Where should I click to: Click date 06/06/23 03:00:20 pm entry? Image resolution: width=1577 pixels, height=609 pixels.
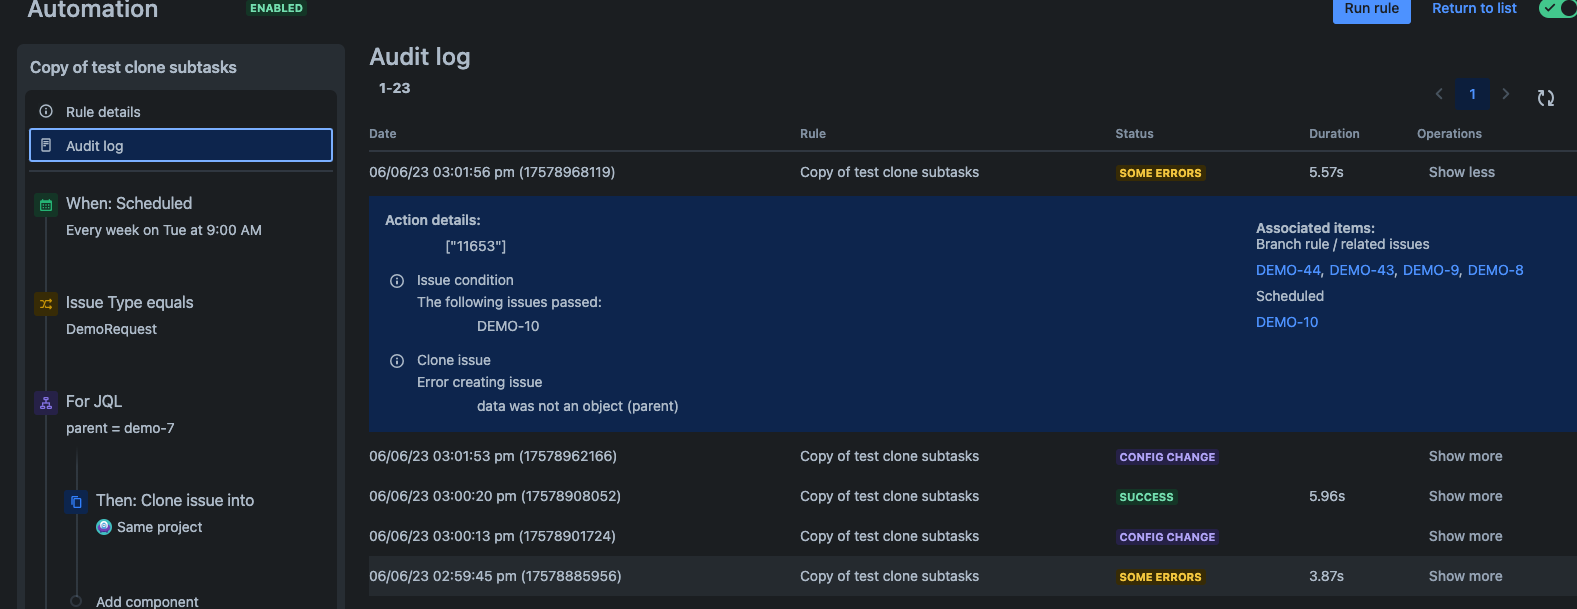point(495,496)
